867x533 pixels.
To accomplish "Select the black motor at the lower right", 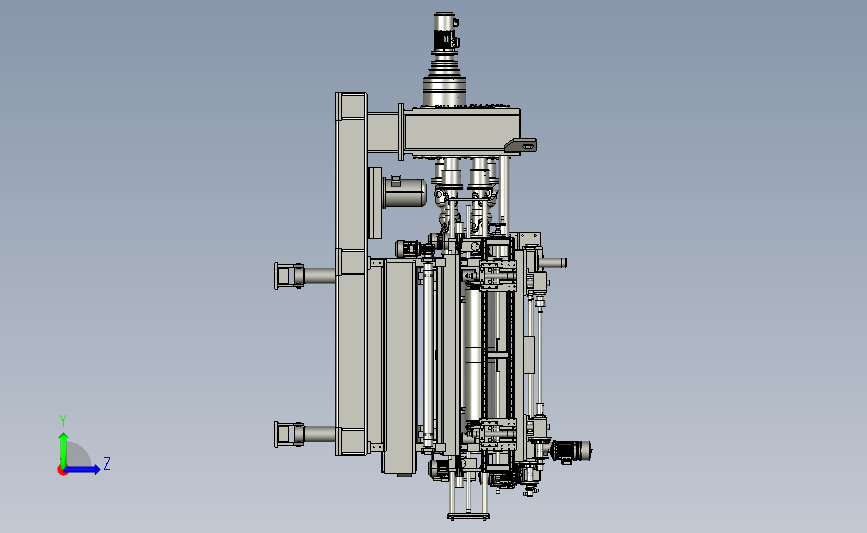I will click(572, 451).
